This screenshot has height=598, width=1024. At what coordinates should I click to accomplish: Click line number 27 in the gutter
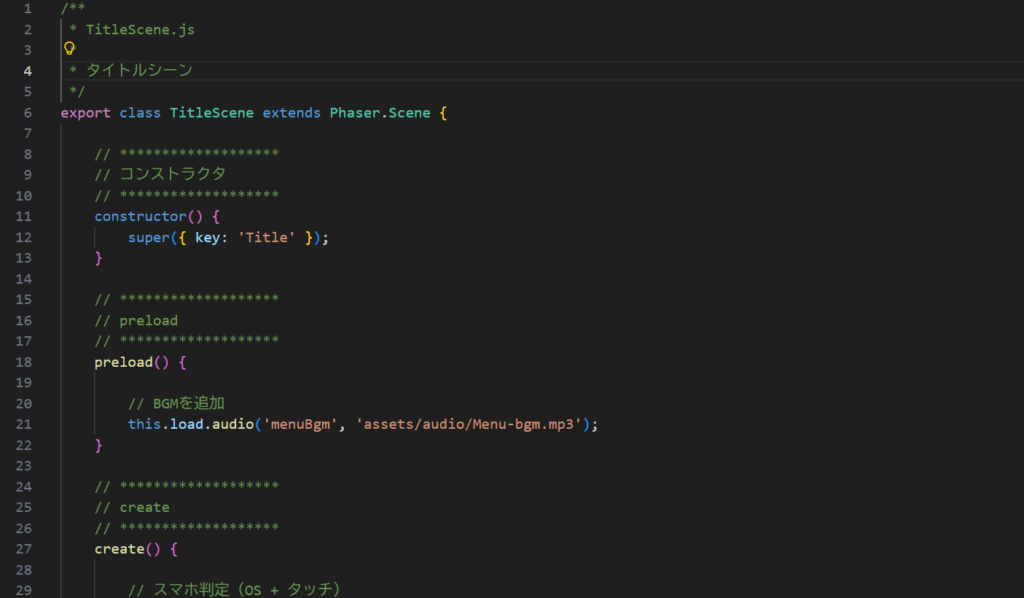coord(24,549)
